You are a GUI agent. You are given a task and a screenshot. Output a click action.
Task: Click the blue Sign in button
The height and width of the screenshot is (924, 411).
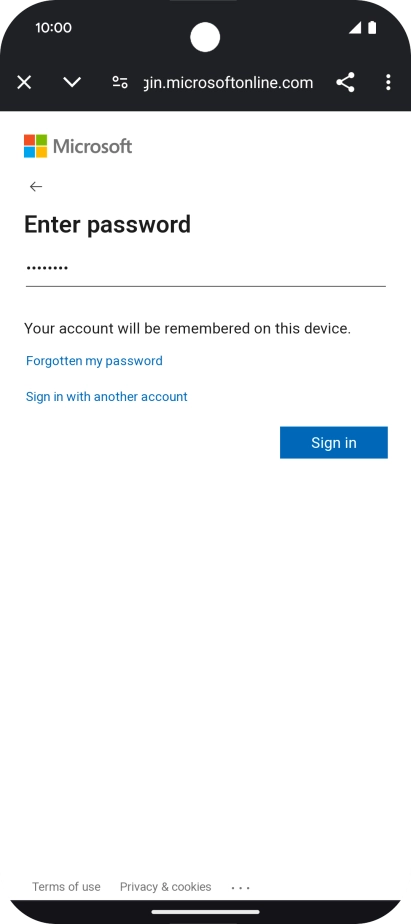click(334, 443)
